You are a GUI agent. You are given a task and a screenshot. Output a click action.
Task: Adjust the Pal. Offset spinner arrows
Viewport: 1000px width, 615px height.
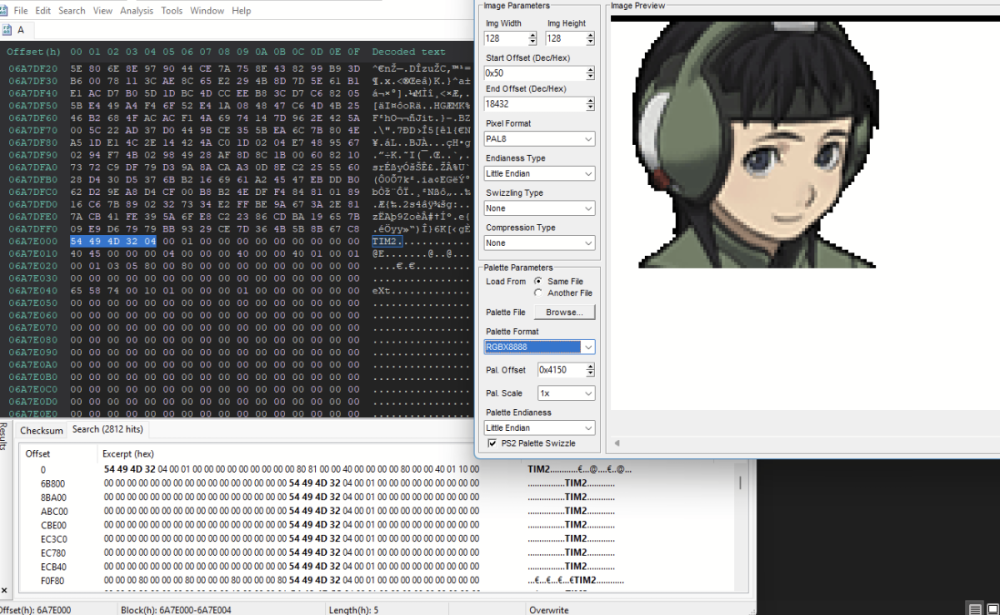tap(590, 370)
